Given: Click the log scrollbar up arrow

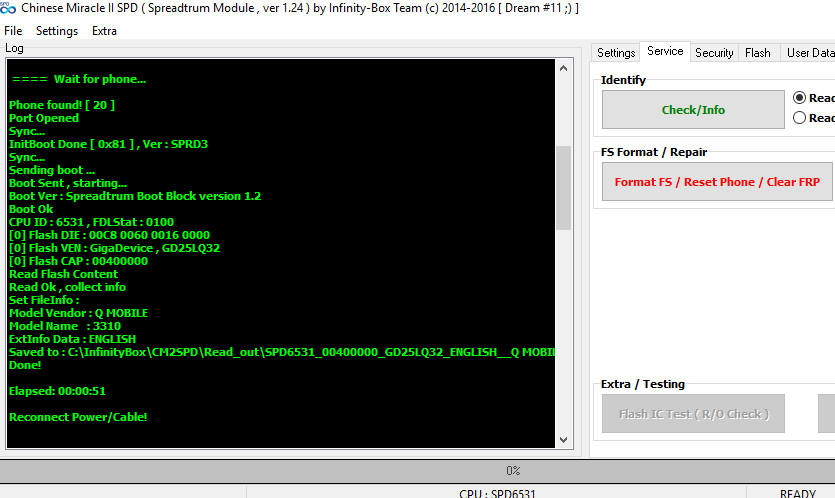Looking at the screenshot, I should click(x=563, y=68).
